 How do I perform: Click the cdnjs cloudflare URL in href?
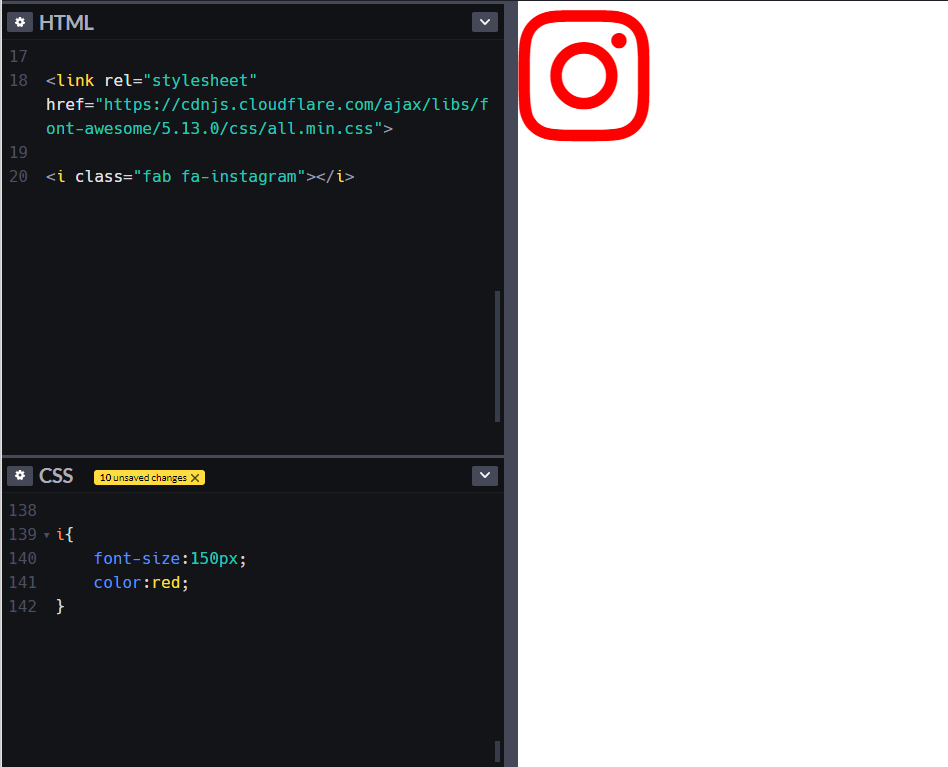(267, 116)
